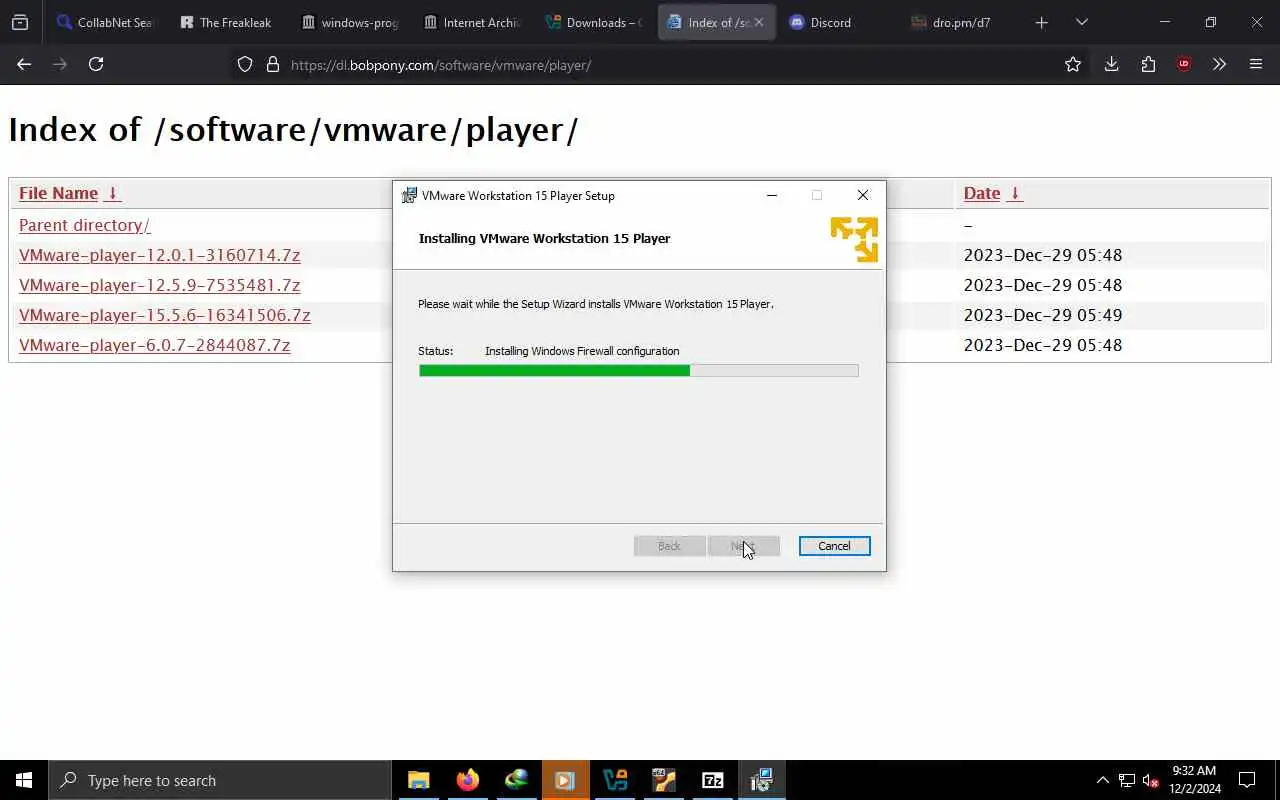Viewport: 1280px width, 800px height.
Task: Open the tracking protection shield icon
Action: [245, 64]
